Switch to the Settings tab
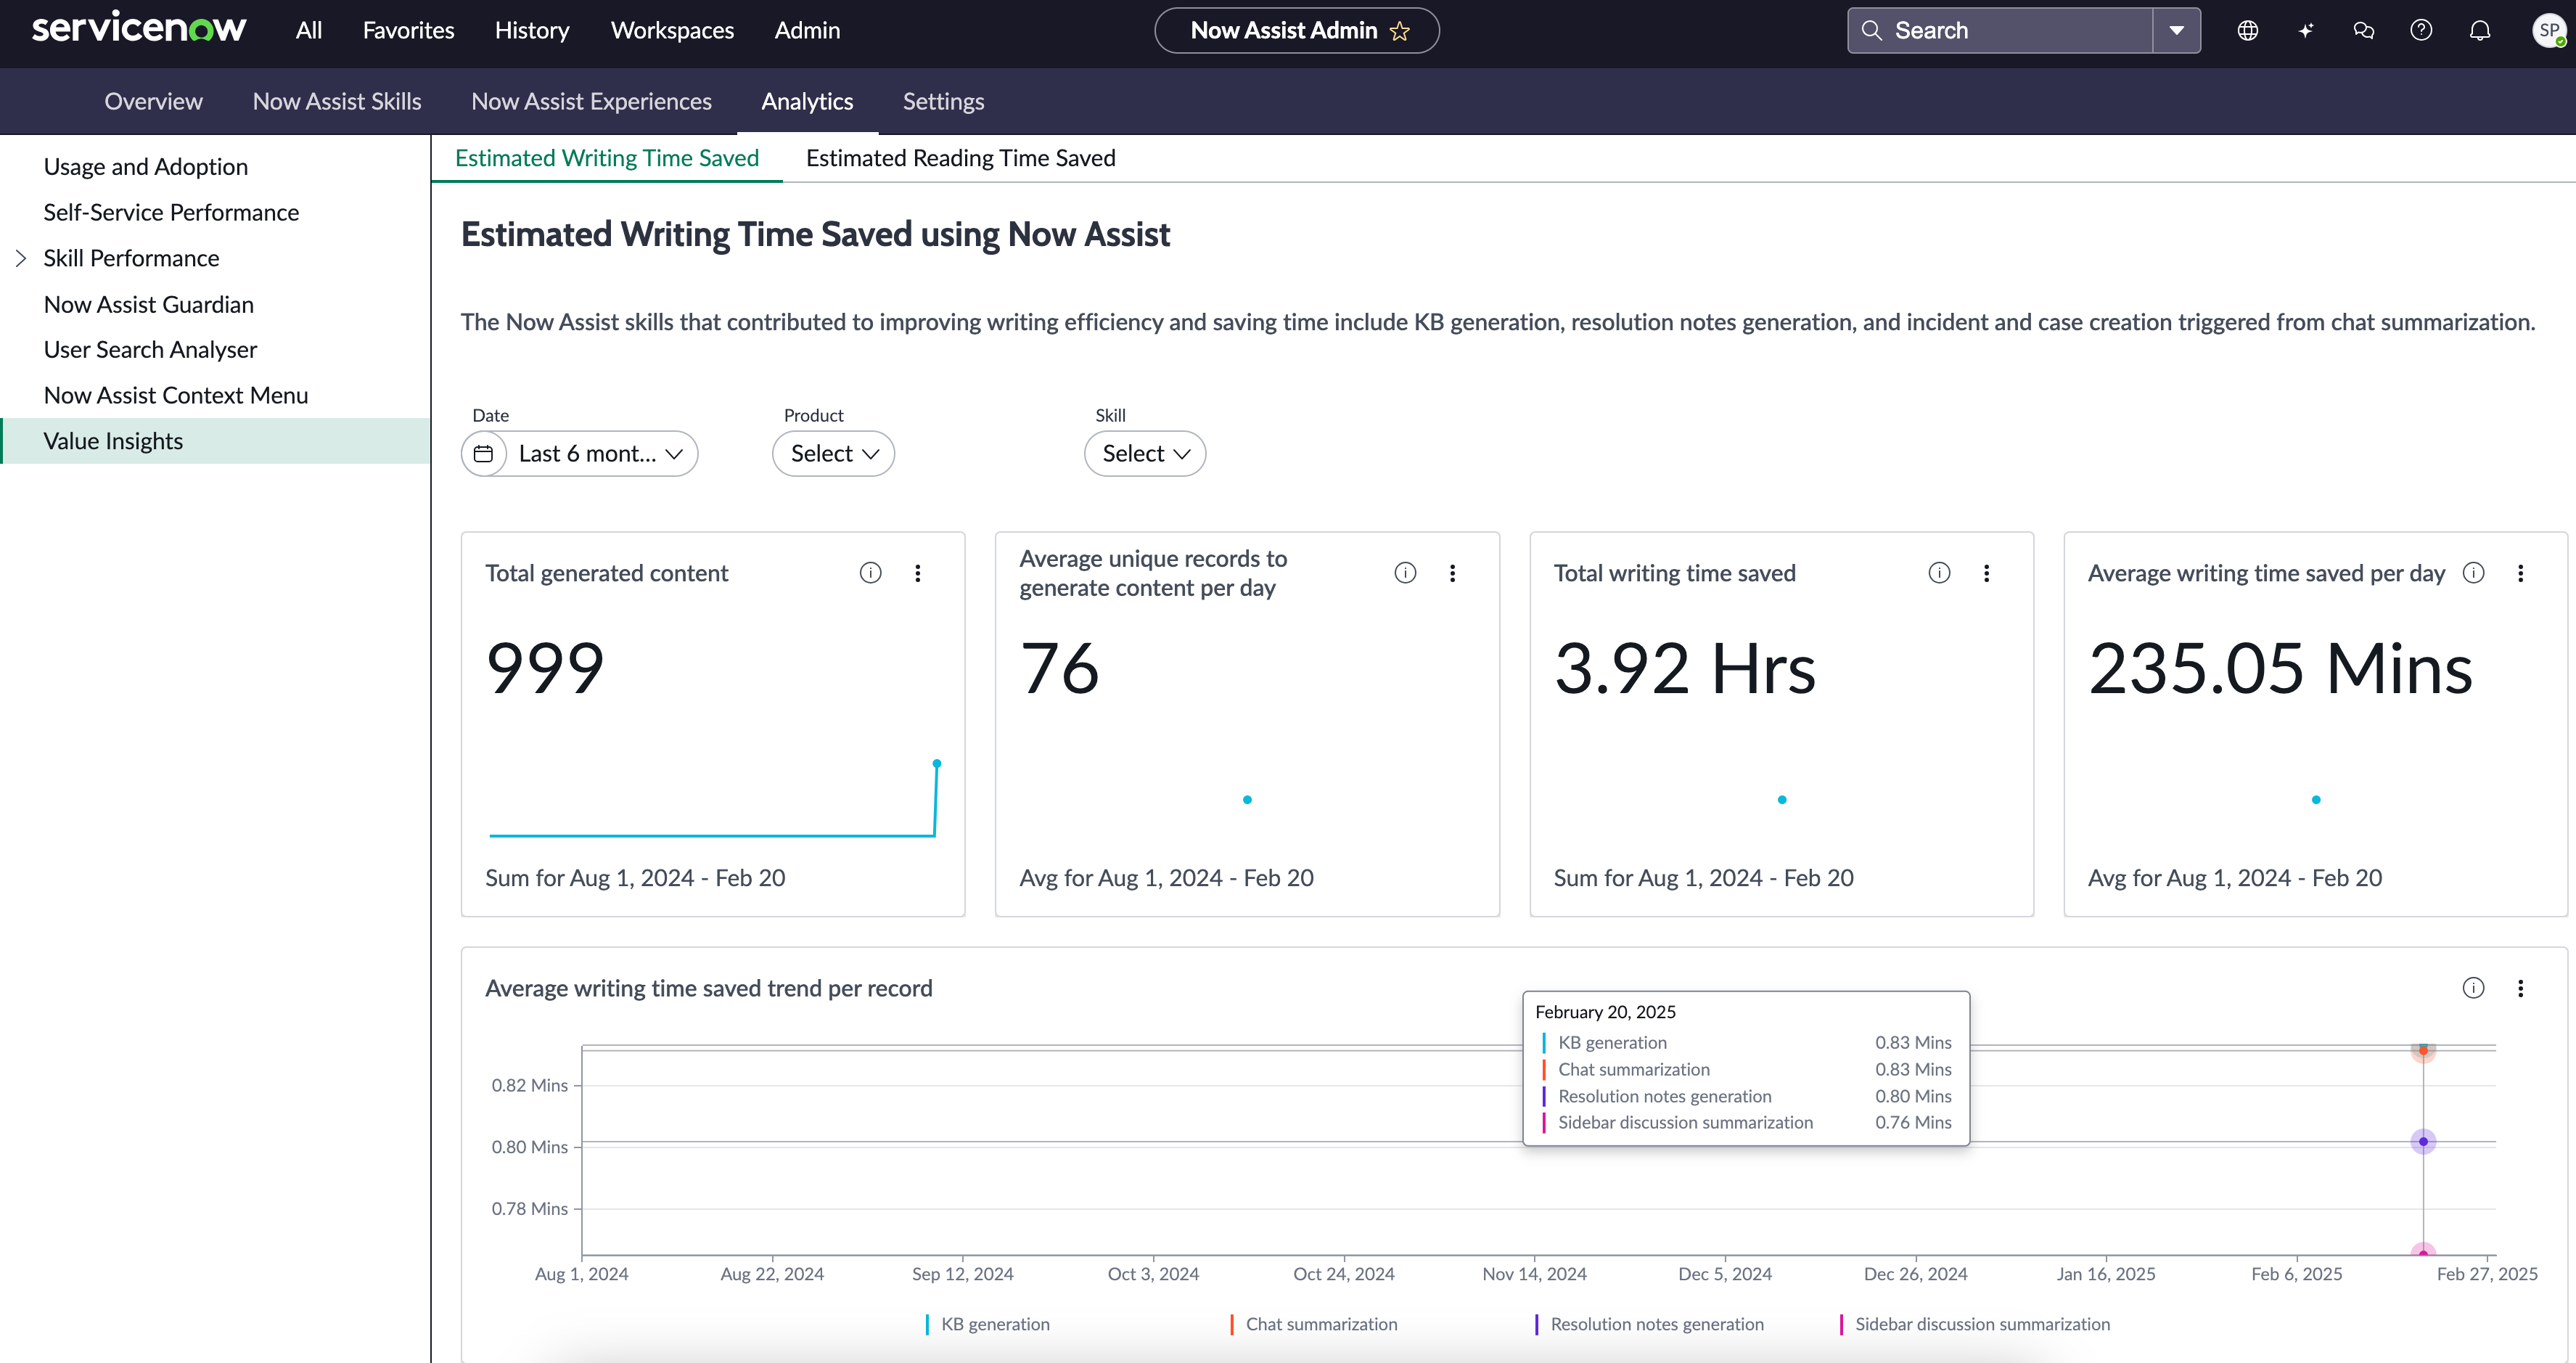 coord(943,101)
